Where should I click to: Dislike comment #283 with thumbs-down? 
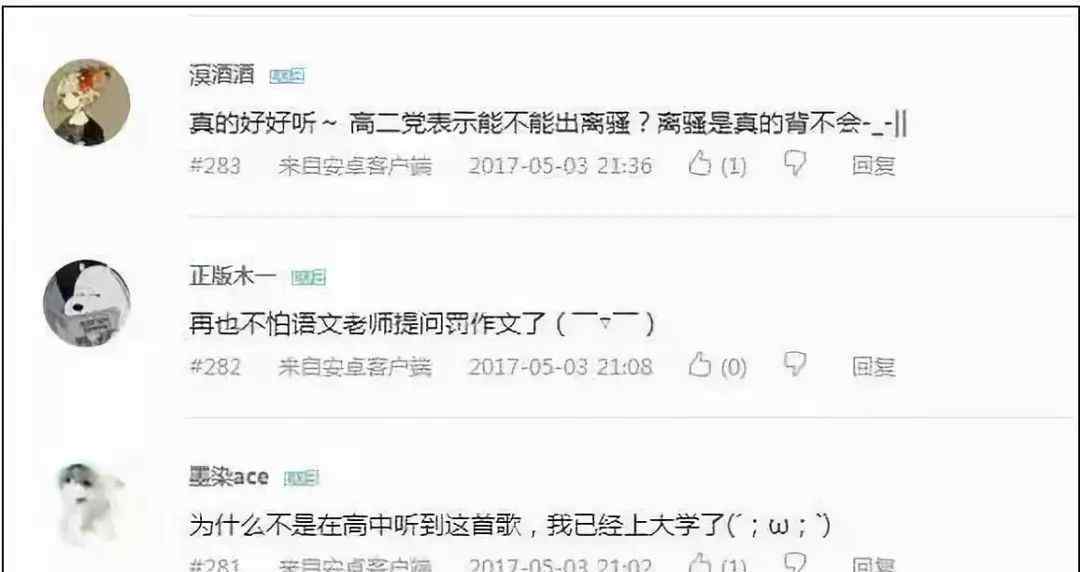pos(795,165)
